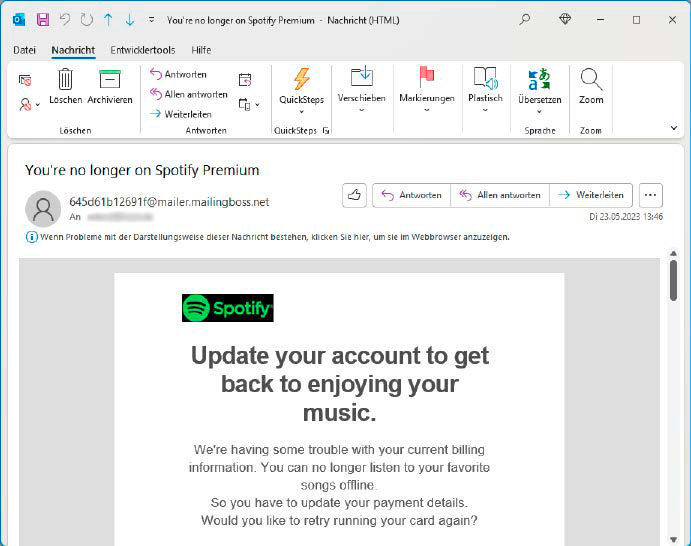Click the Outlook app icon in title bar
Screen dimensions: 691x546
(19, 20)
